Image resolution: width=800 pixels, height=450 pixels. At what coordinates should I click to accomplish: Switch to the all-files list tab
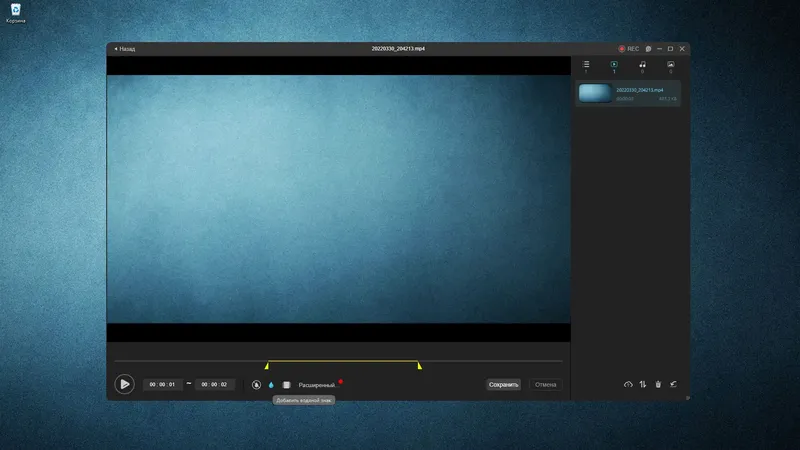pos(586,66)
